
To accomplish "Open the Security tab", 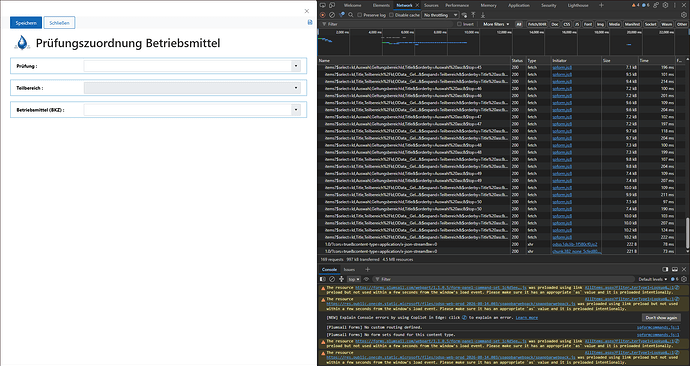I will (x=549, y=5).
